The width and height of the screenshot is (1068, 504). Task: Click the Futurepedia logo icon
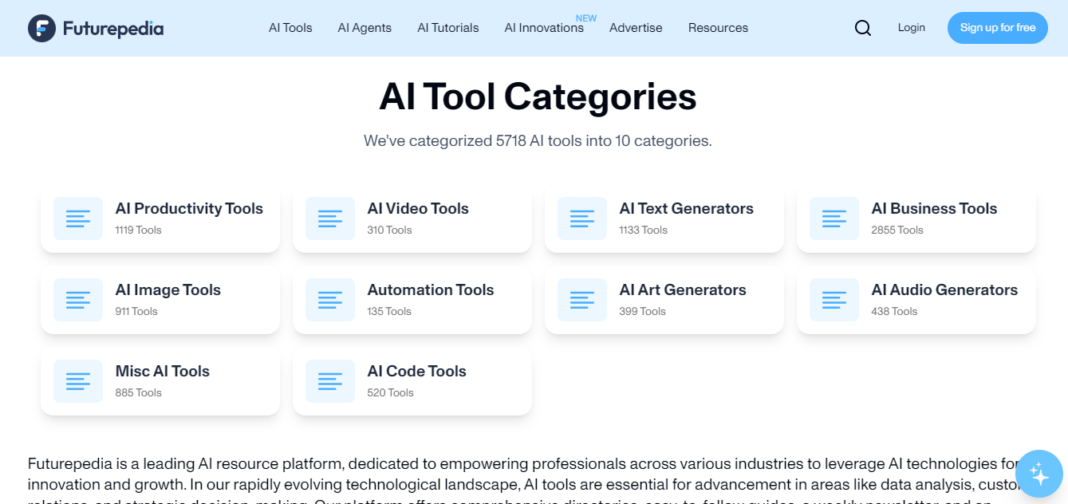tap(42, 28)
